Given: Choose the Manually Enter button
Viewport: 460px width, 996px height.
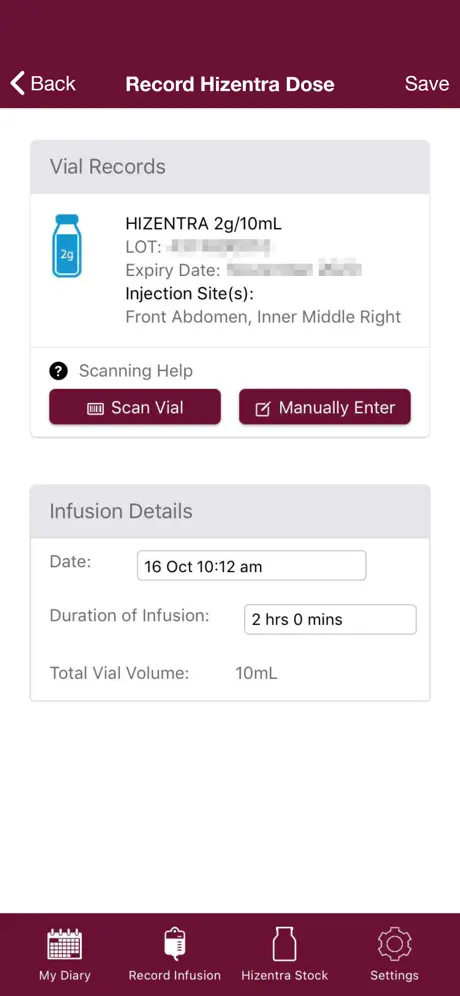Looking at the screenshot, I should pos(325,407).
